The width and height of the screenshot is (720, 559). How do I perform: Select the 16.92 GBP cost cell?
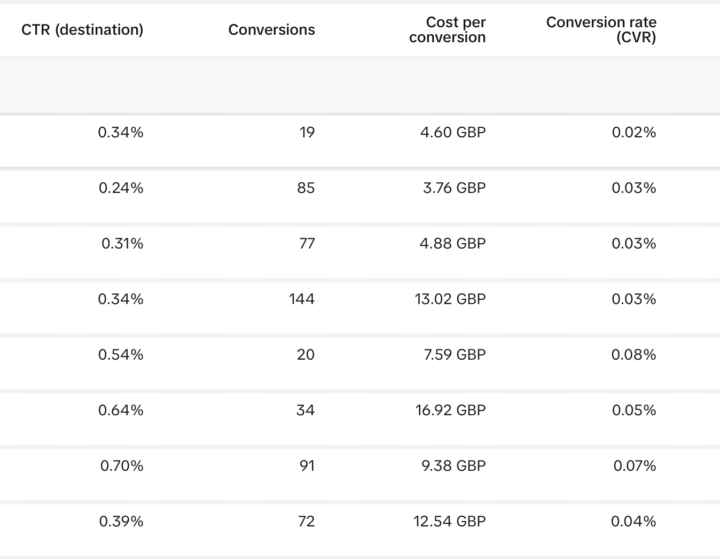click(449, 410)
